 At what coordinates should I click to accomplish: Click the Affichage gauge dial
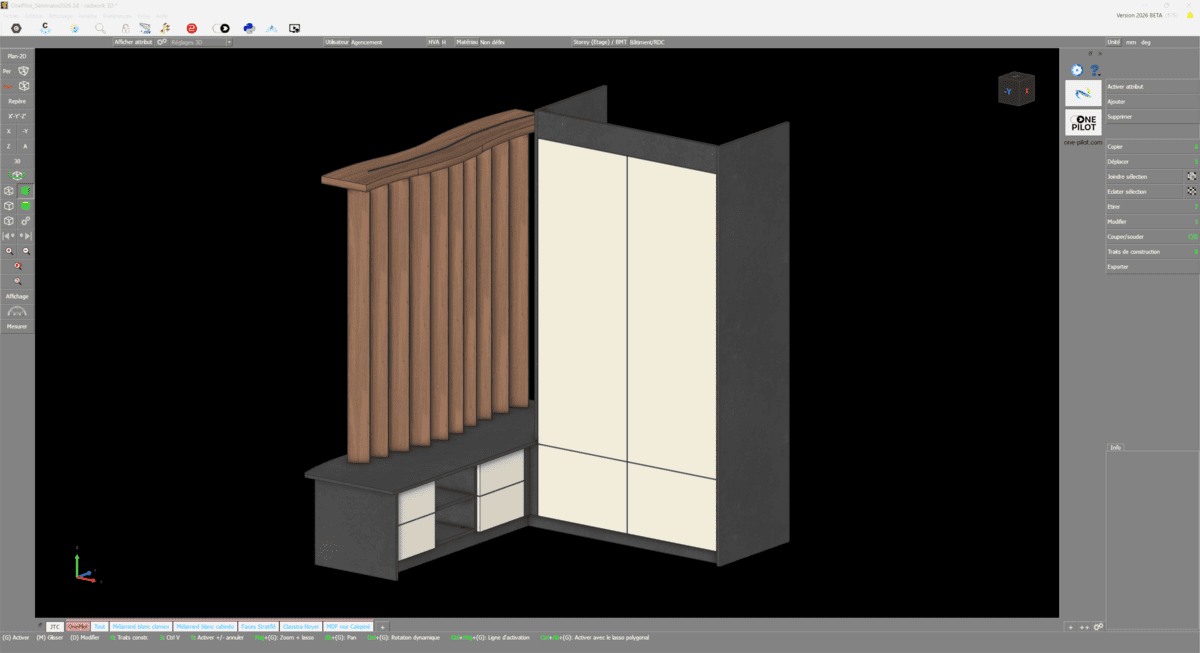pos(17,312)
